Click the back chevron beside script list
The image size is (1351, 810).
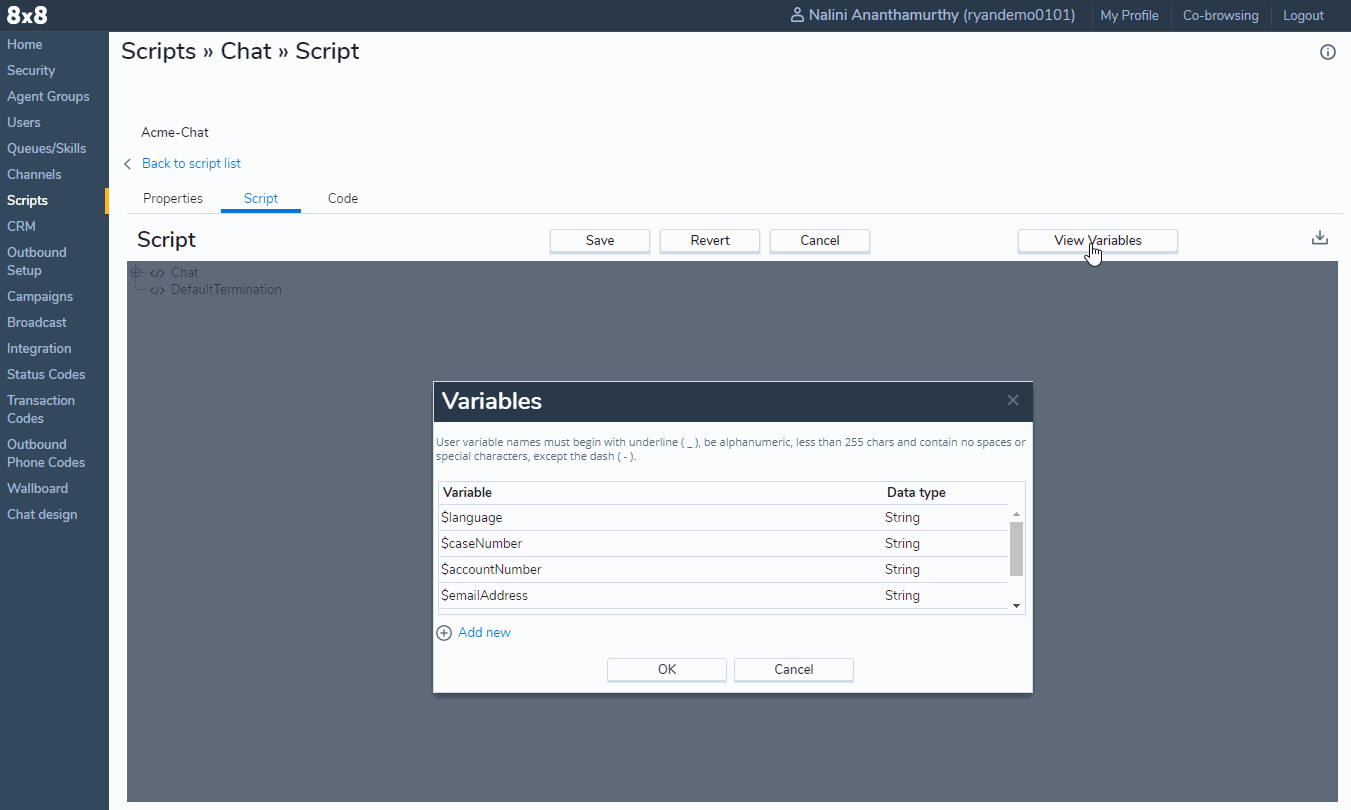[x=128, y=163]
